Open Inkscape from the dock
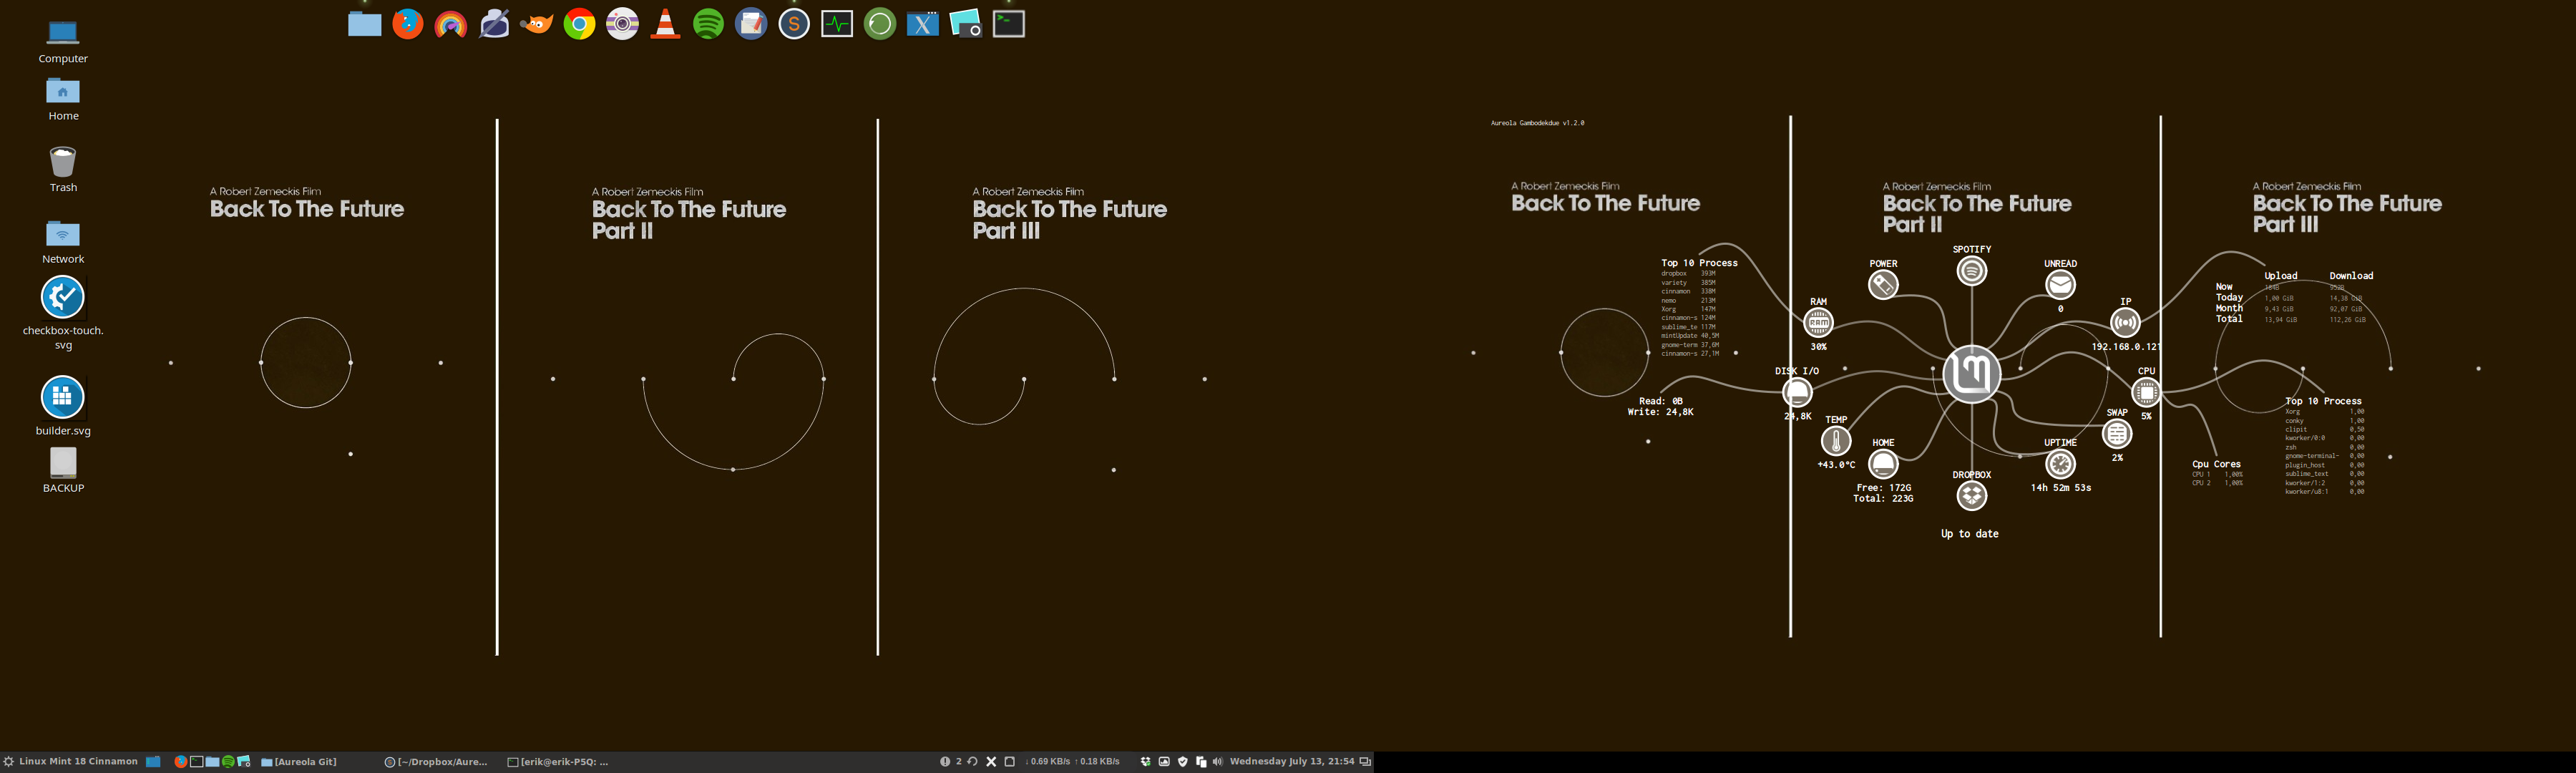 tap(494, 24)
